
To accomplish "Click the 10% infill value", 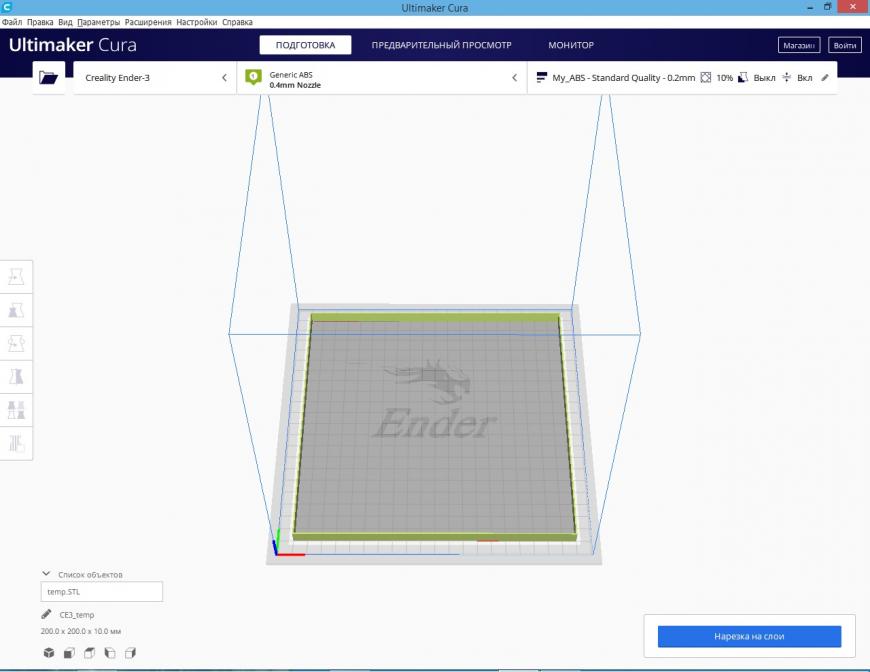I will [x=725, y=78].
